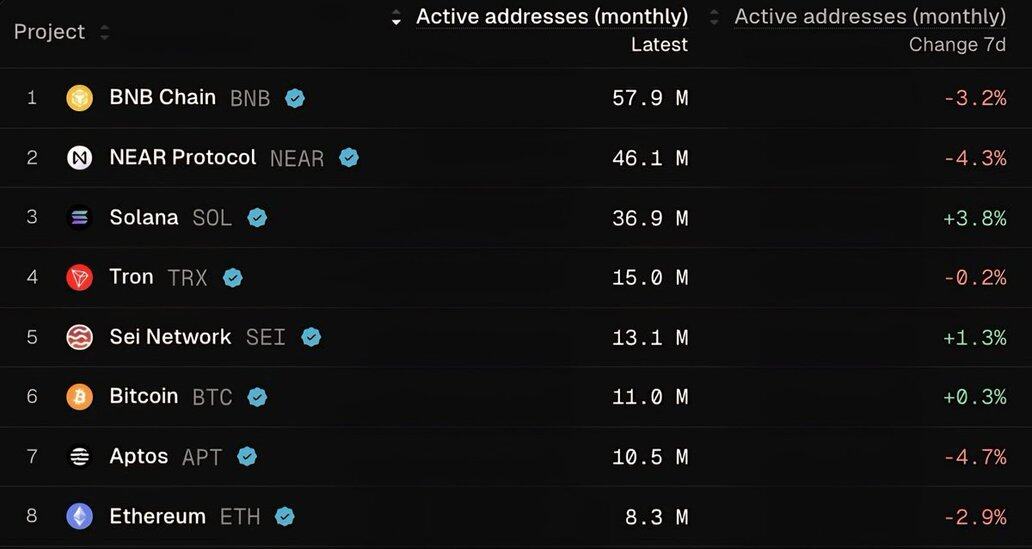Select the Active addresses Change 7d header
This screenshot has width=1032, height=549.
(870, 17)
